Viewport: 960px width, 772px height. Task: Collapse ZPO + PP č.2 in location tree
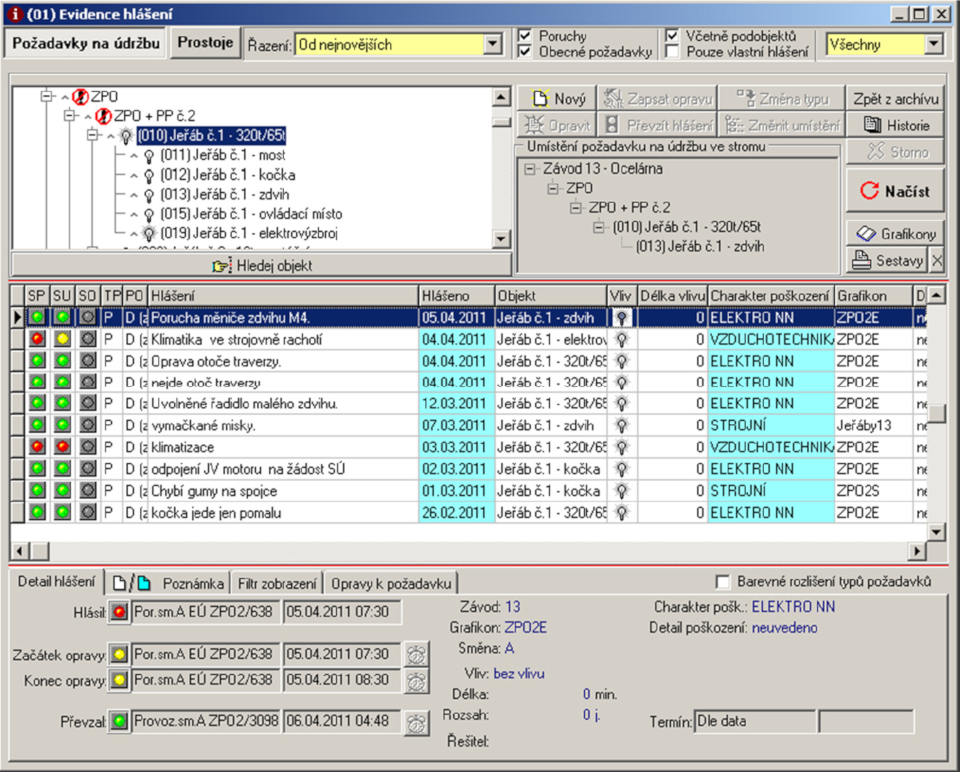pyautogui.click(x=576, y=208)
